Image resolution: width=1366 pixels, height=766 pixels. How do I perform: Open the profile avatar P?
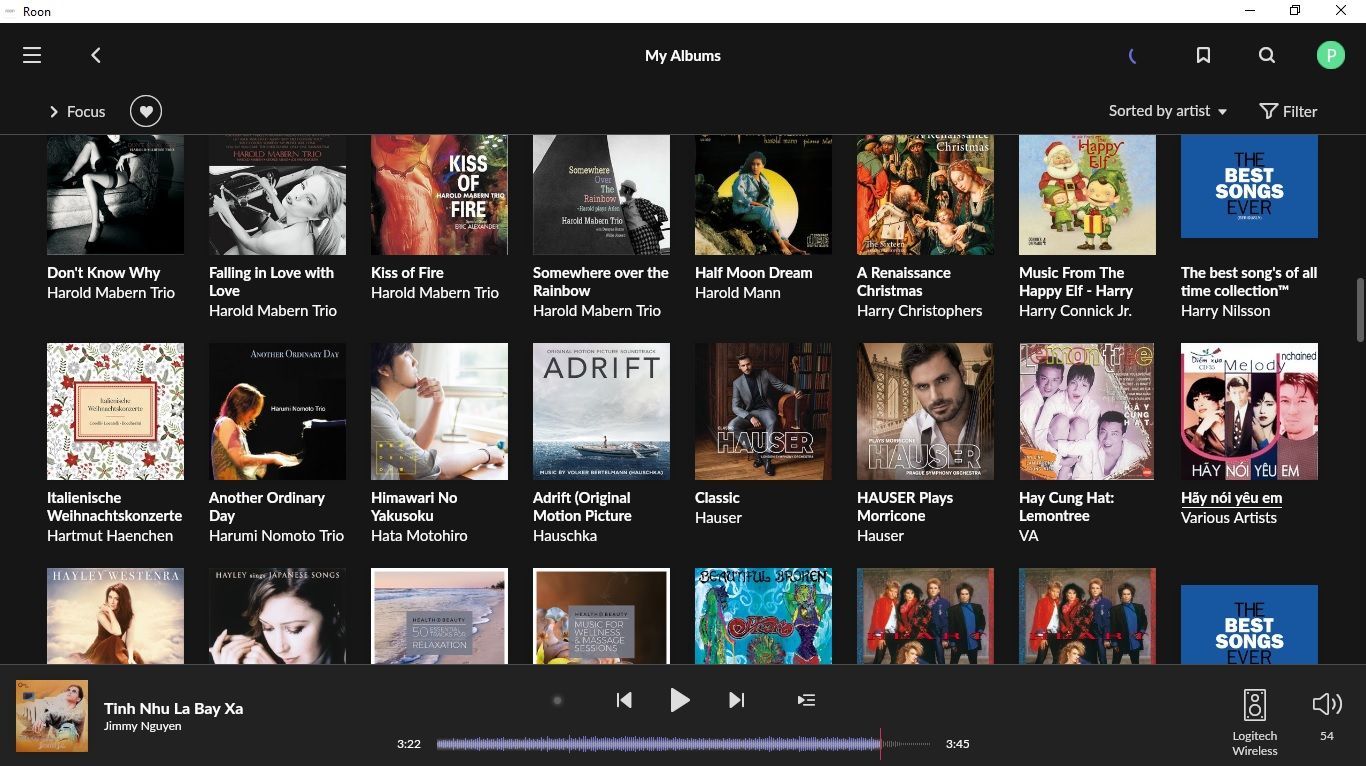coord(1330,56)
